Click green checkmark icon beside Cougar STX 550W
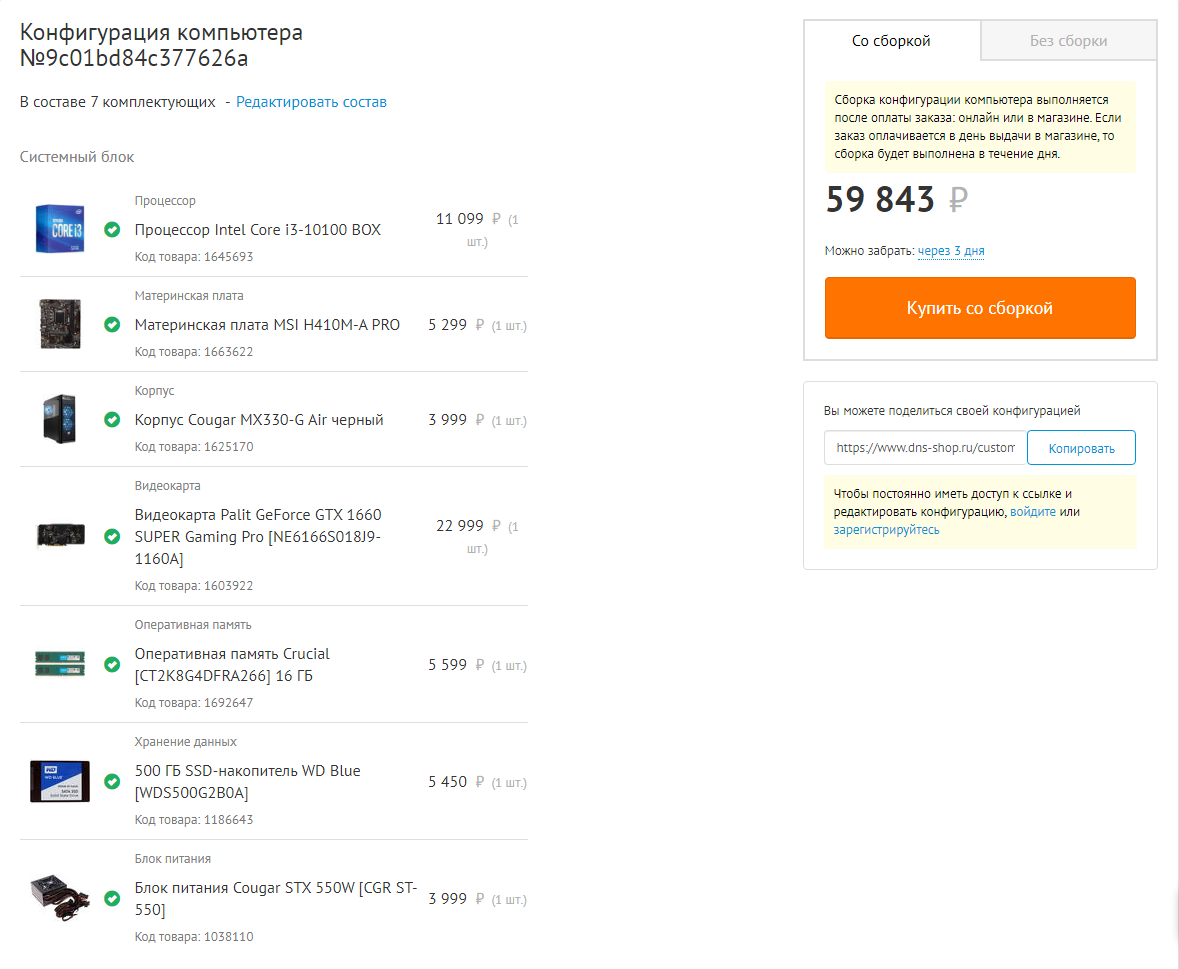1179x969 pixels. tap(112, 899)
